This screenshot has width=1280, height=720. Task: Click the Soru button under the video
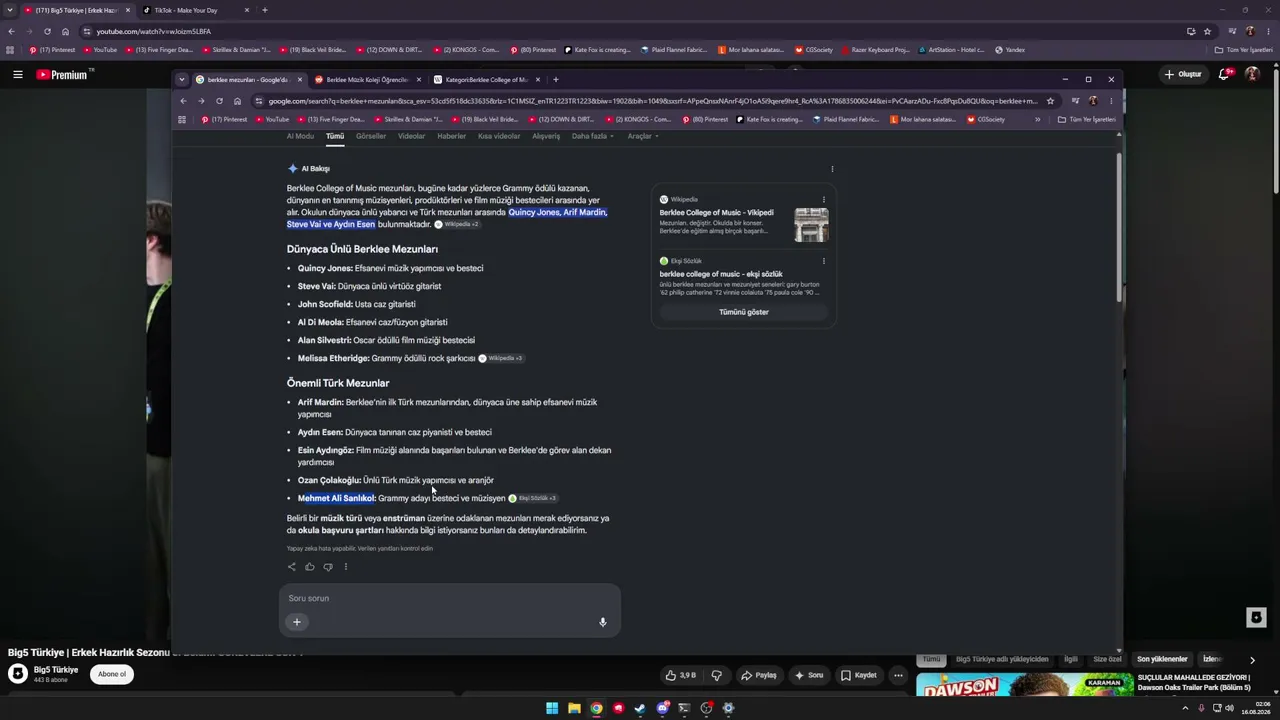coord(809,675)
